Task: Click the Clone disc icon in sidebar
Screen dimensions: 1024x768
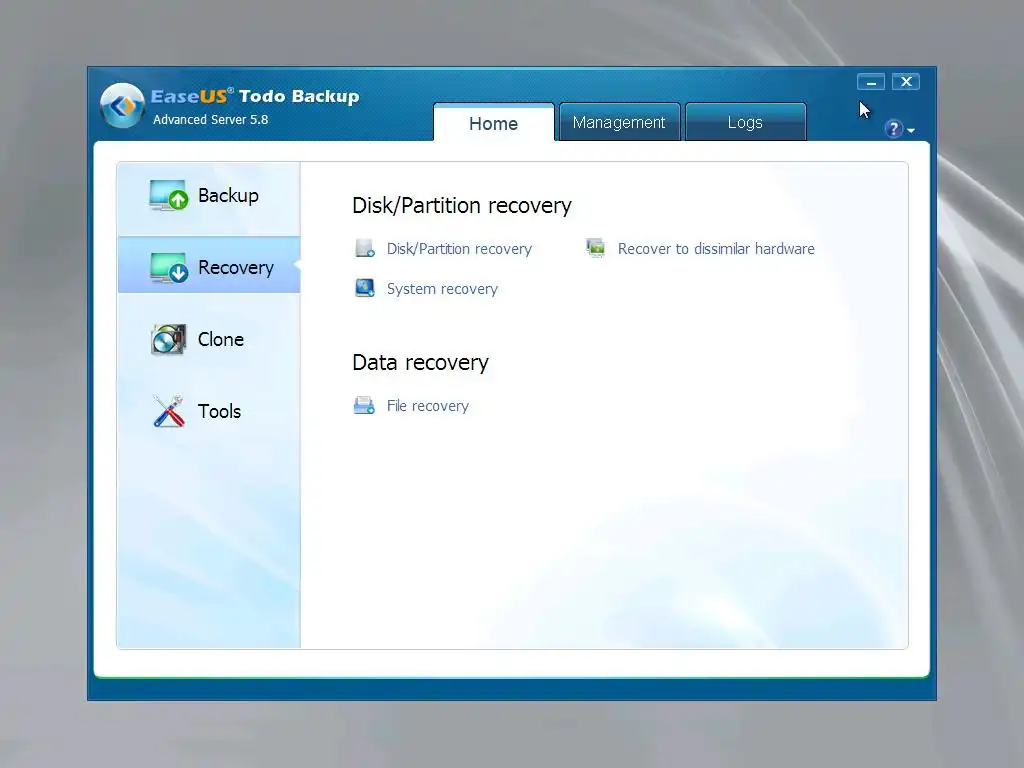Action: pos(168,340)
